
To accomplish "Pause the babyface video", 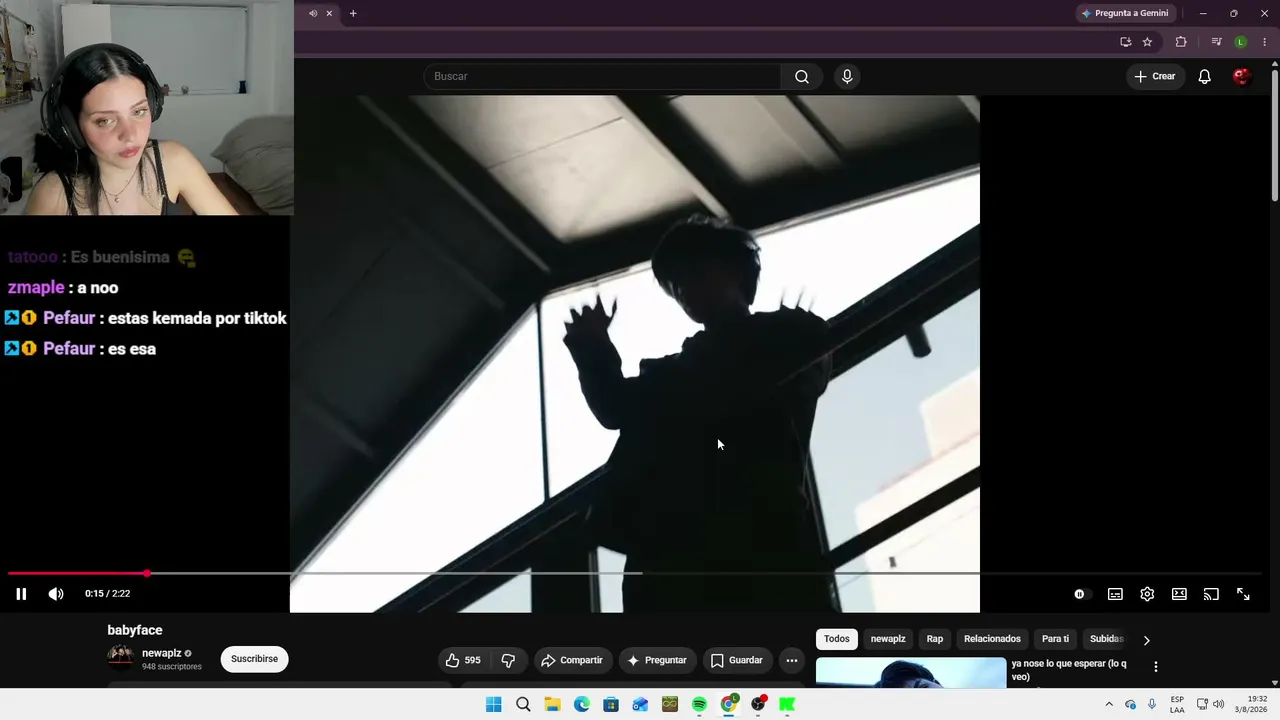I will tap(21, 594).
